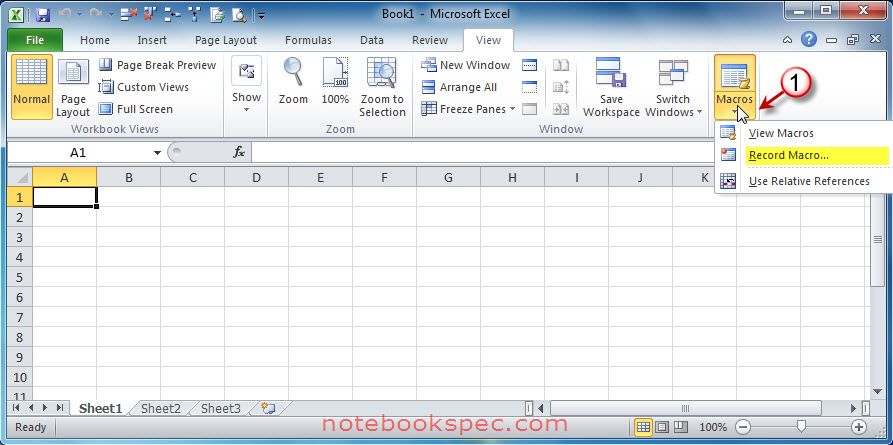Image resolution: width=893 pixels, height=445 pixels.
Task: Open Excel Help question mark icon
Action: point(808,39)
